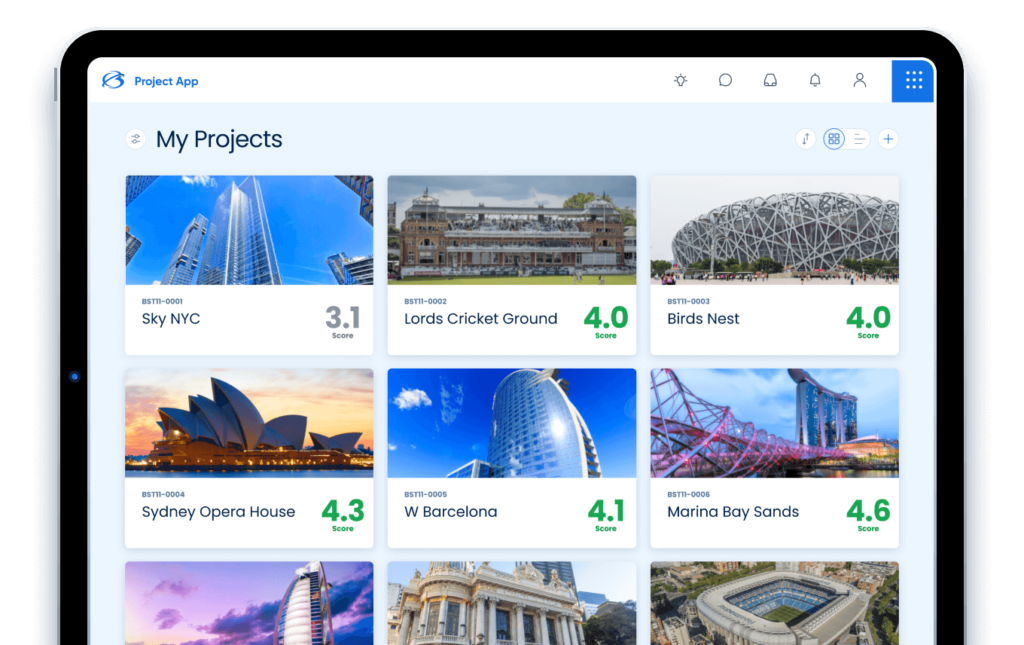1024x645 pixels.
Task: Switch to list view
Action: point(859,139)
